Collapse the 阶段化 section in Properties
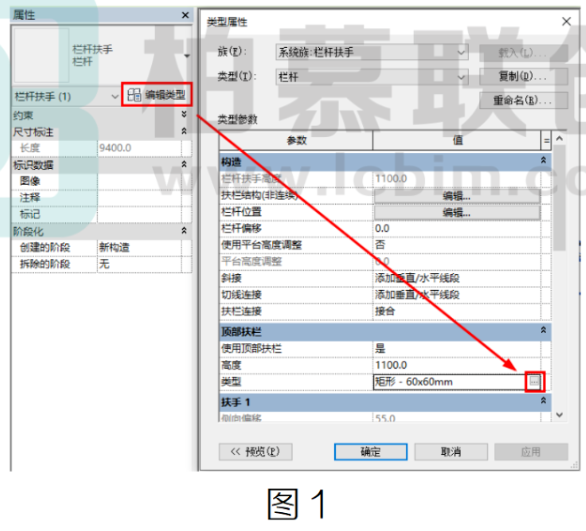This screenshot has width=586, height=531. click(184, 231)
